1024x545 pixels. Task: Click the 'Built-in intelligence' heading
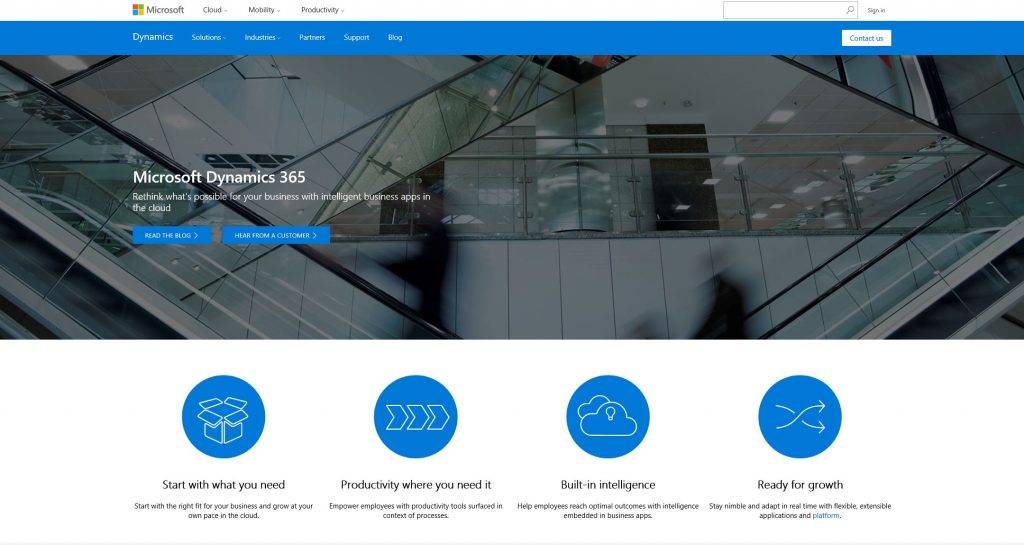pos(608,484)
